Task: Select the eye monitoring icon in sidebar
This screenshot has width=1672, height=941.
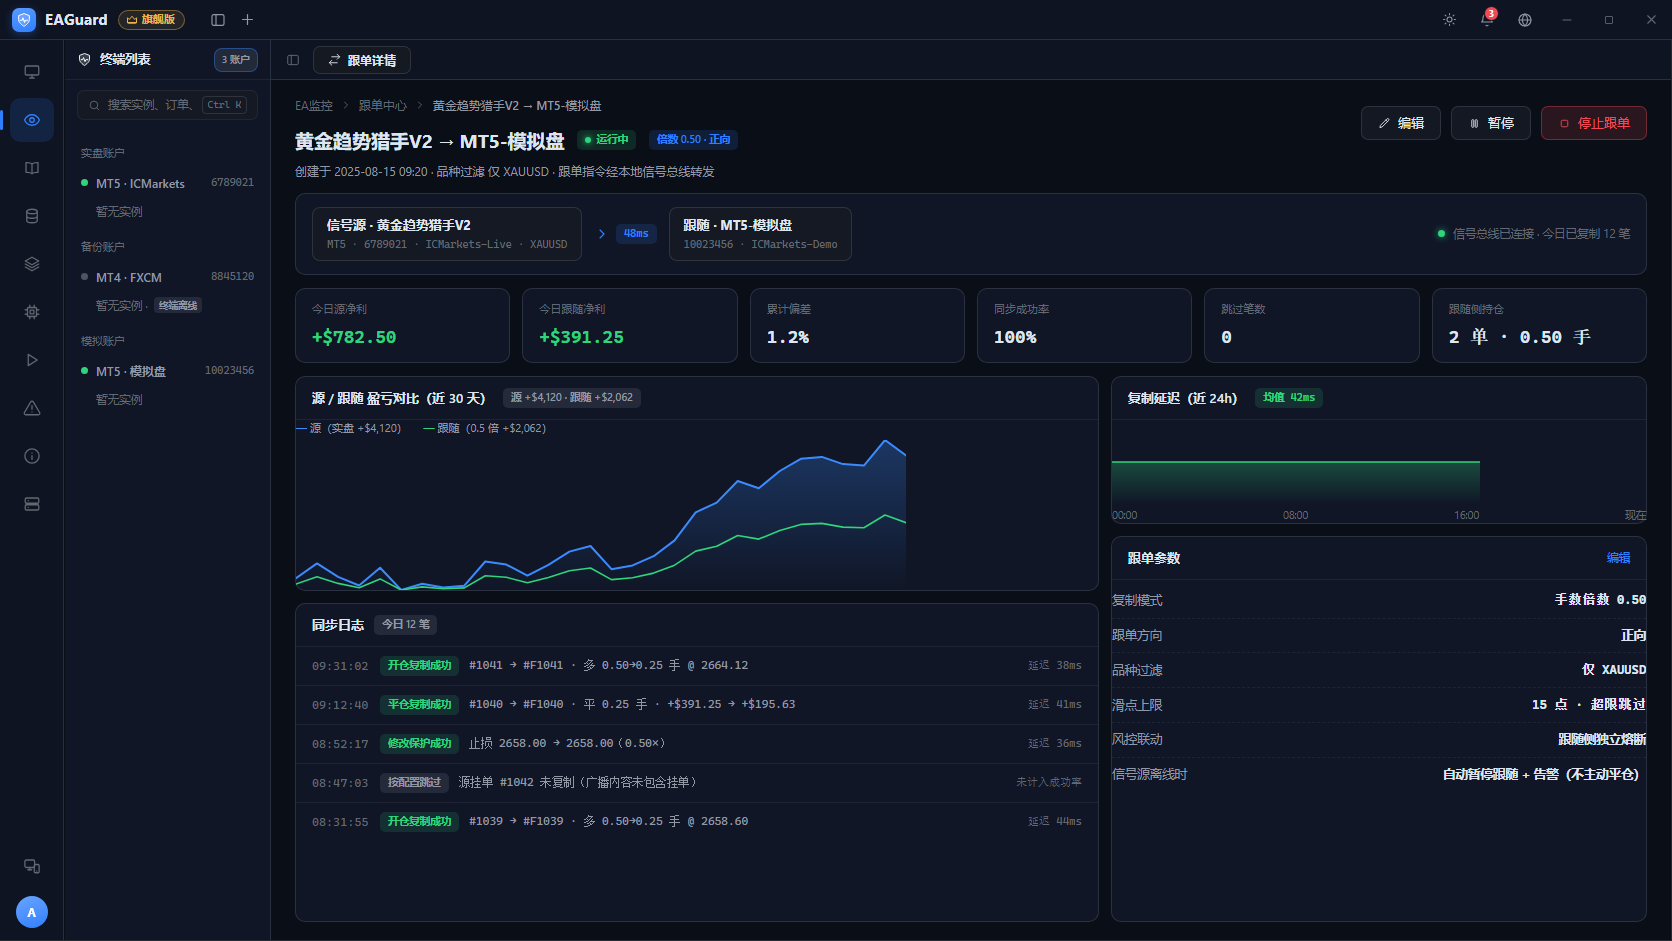Action: click(x=32, y=120)
